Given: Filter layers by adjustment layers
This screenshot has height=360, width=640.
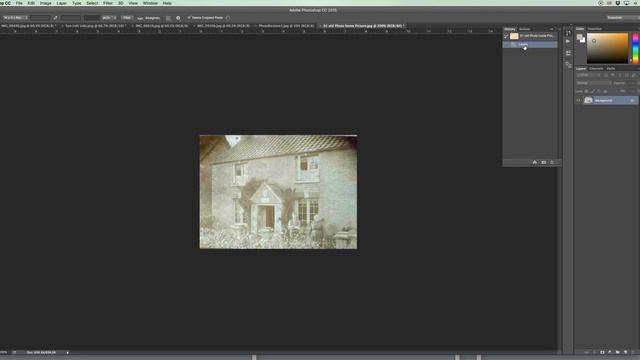Looking at the screenshot, I should tap(613, 75).
